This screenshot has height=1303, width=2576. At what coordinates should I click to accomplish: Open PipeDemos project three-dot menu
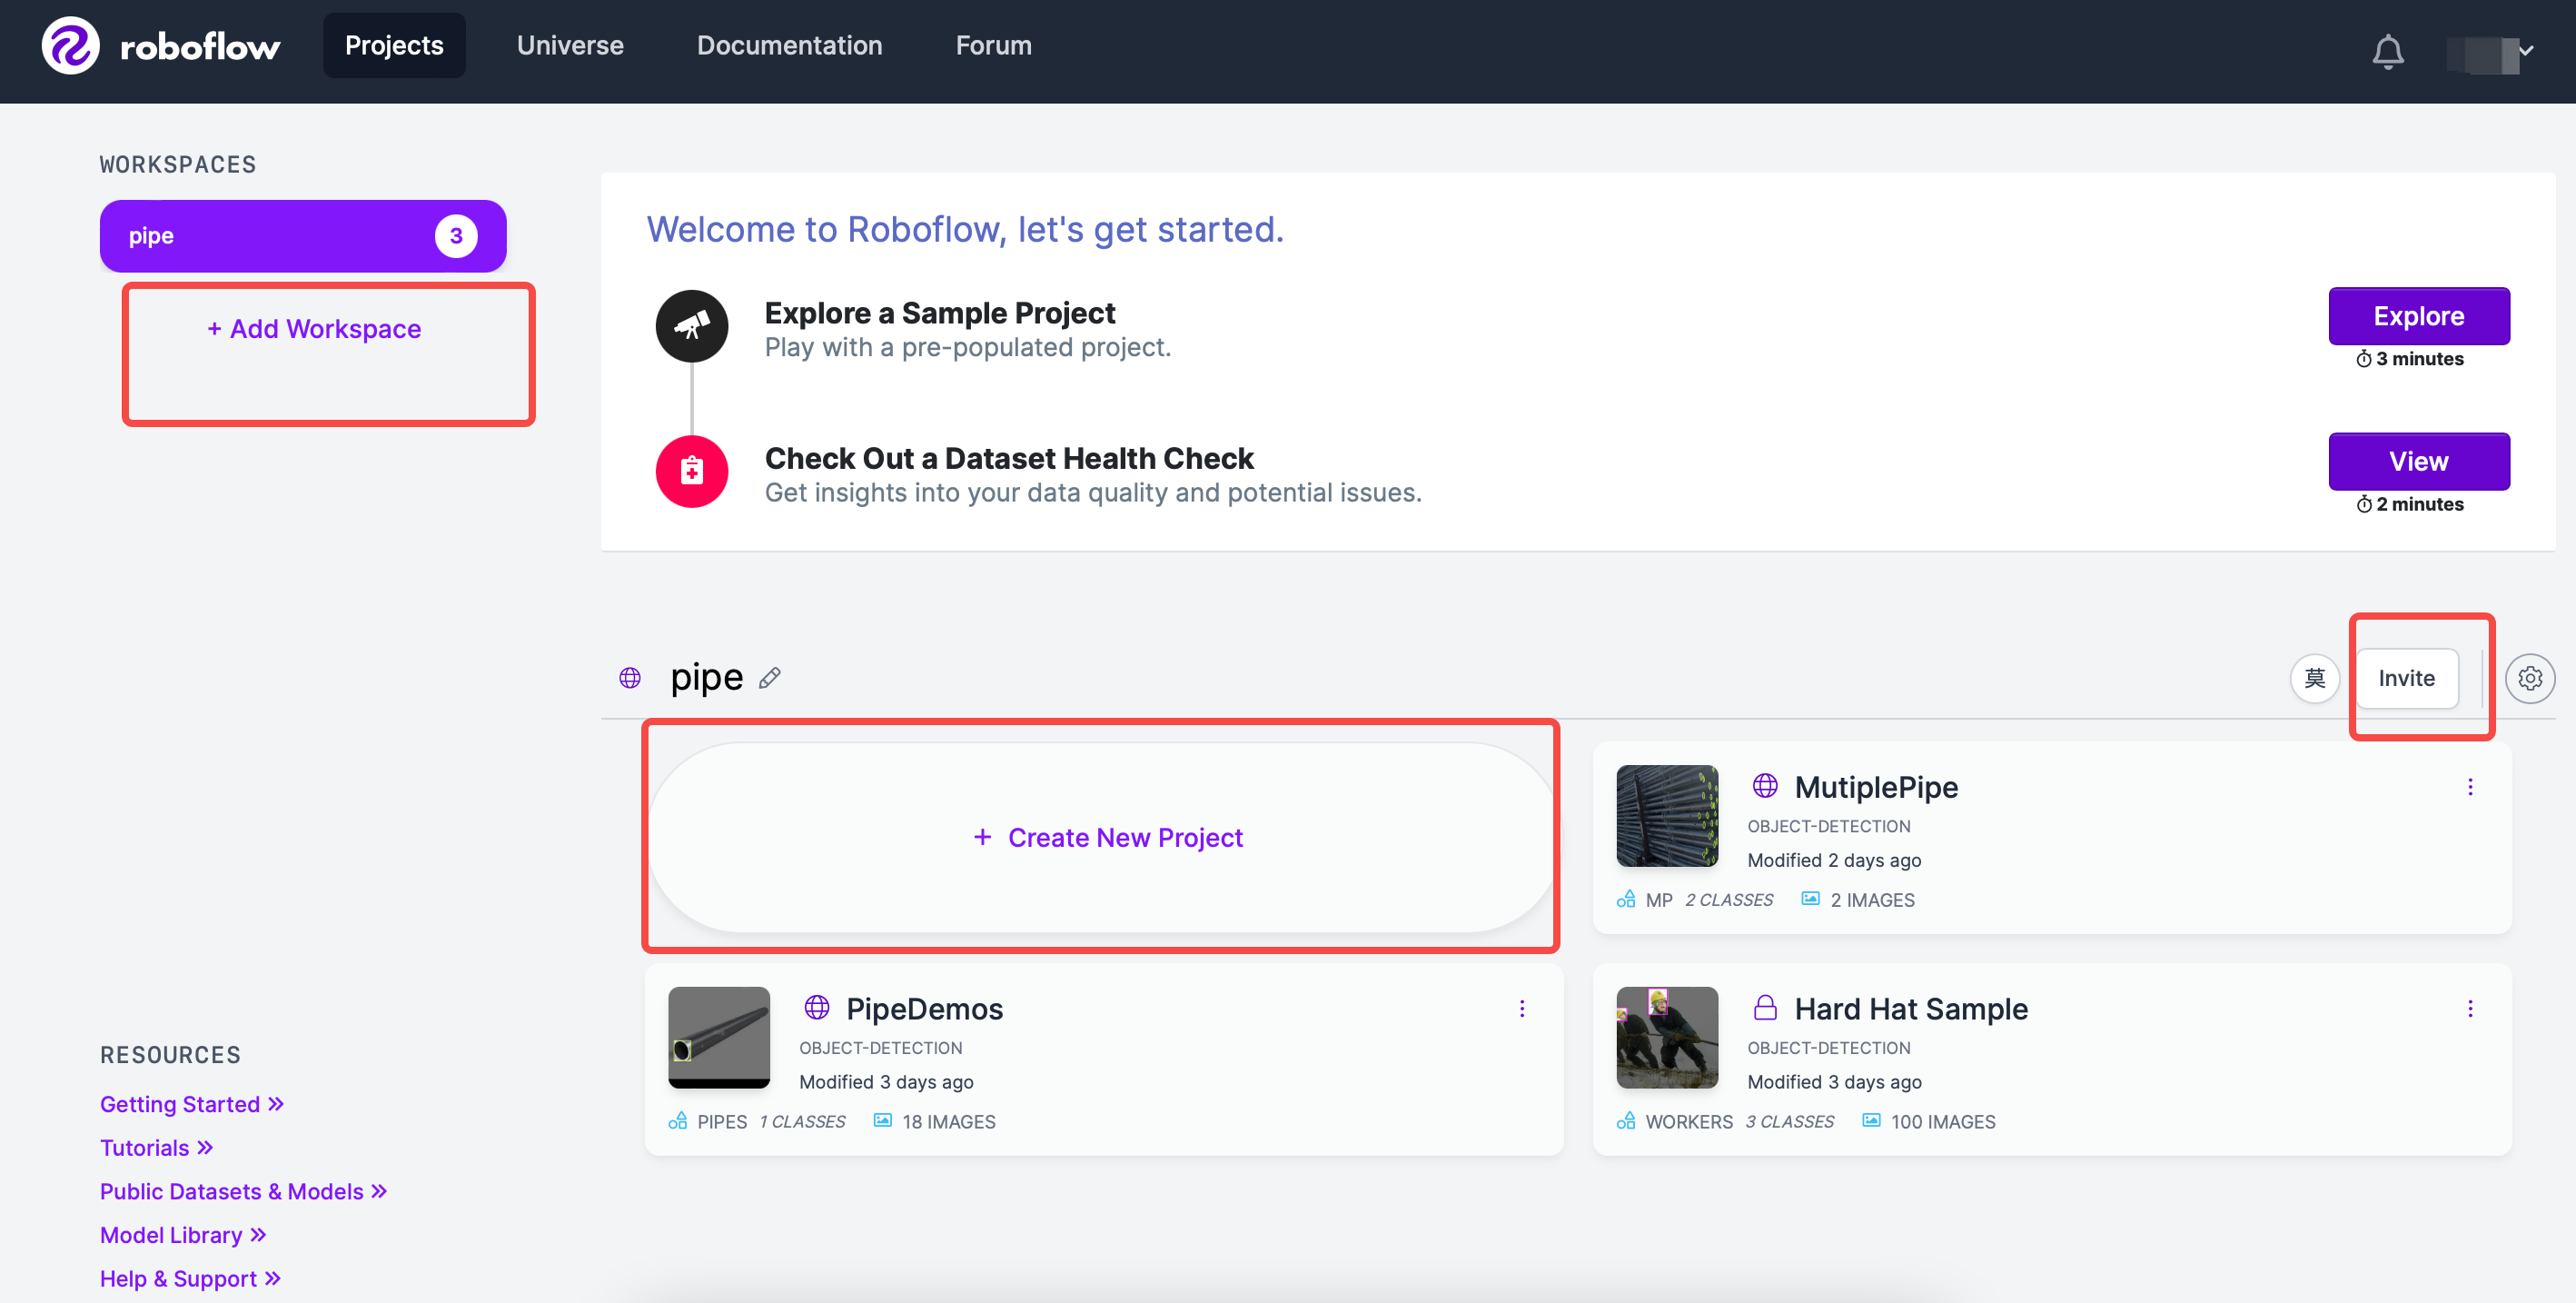coord(1521,1008)
